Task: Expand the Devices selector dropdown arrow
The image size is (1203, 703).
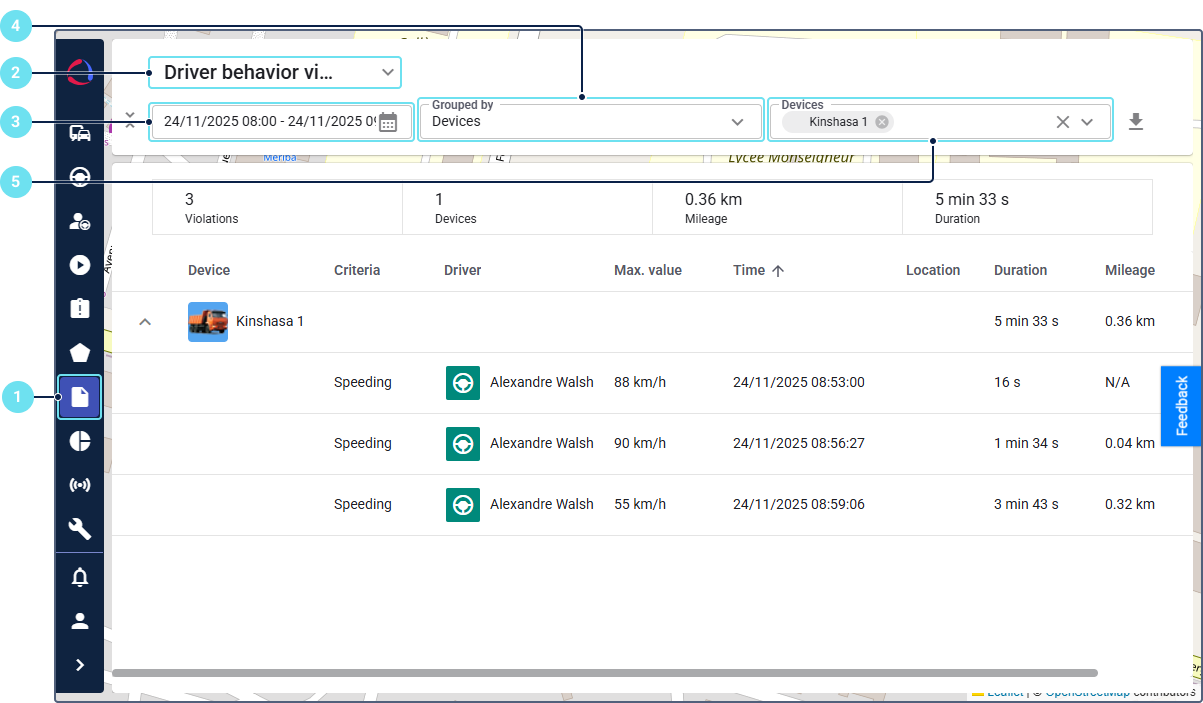Action: click(1088, 122)
